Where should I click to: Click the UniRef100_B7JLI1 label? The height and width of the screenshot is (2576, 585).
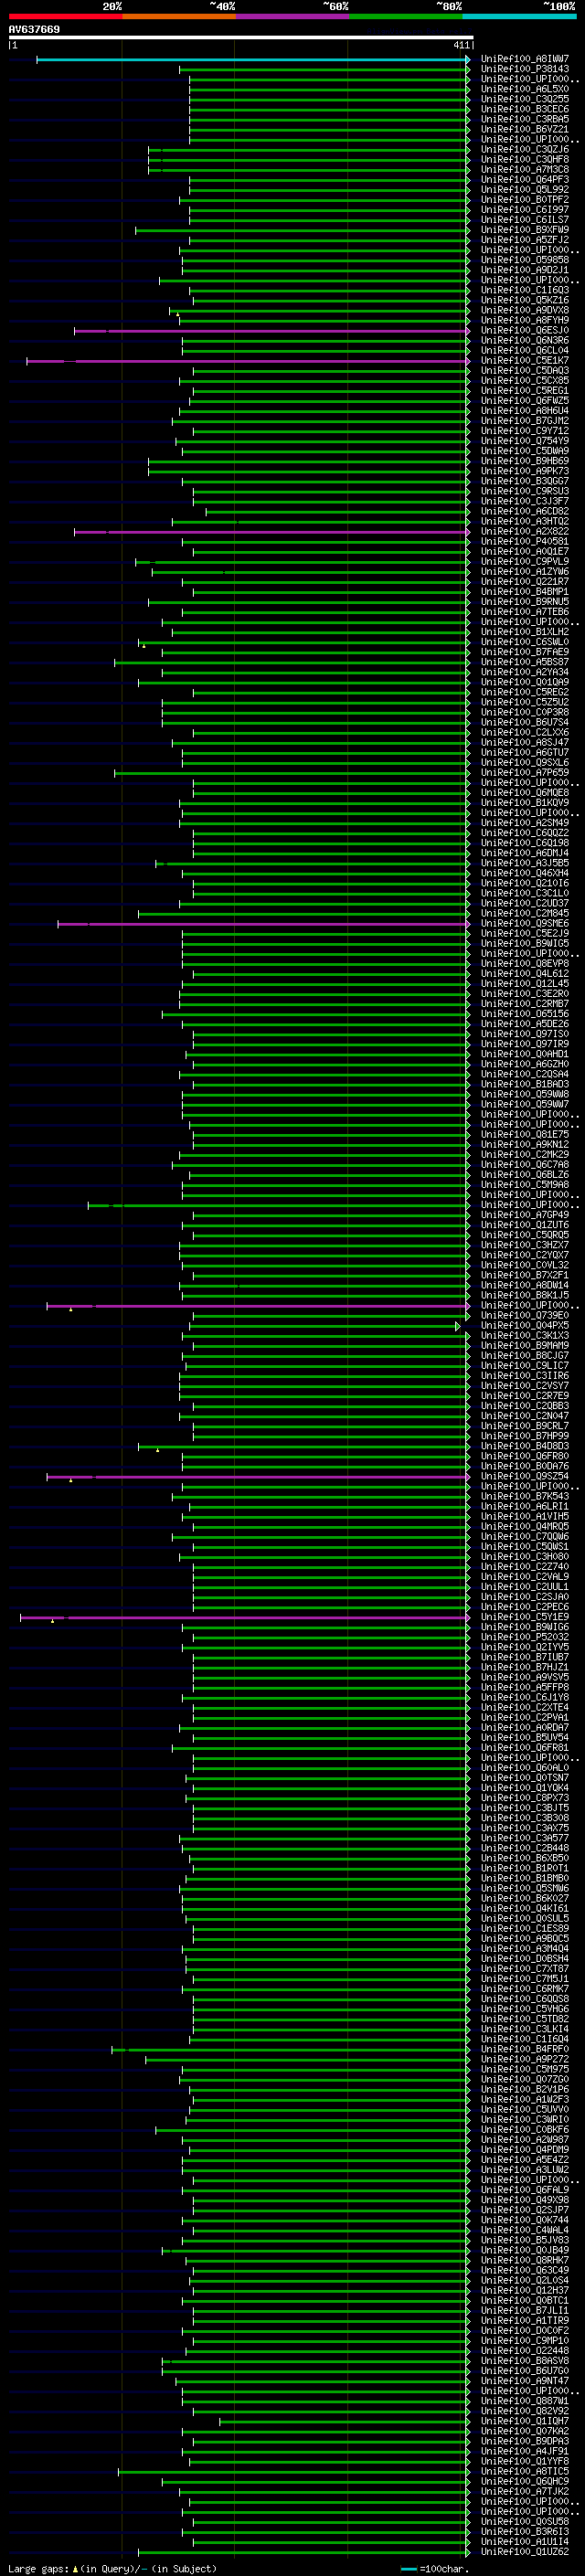[x=525, y=2310]
